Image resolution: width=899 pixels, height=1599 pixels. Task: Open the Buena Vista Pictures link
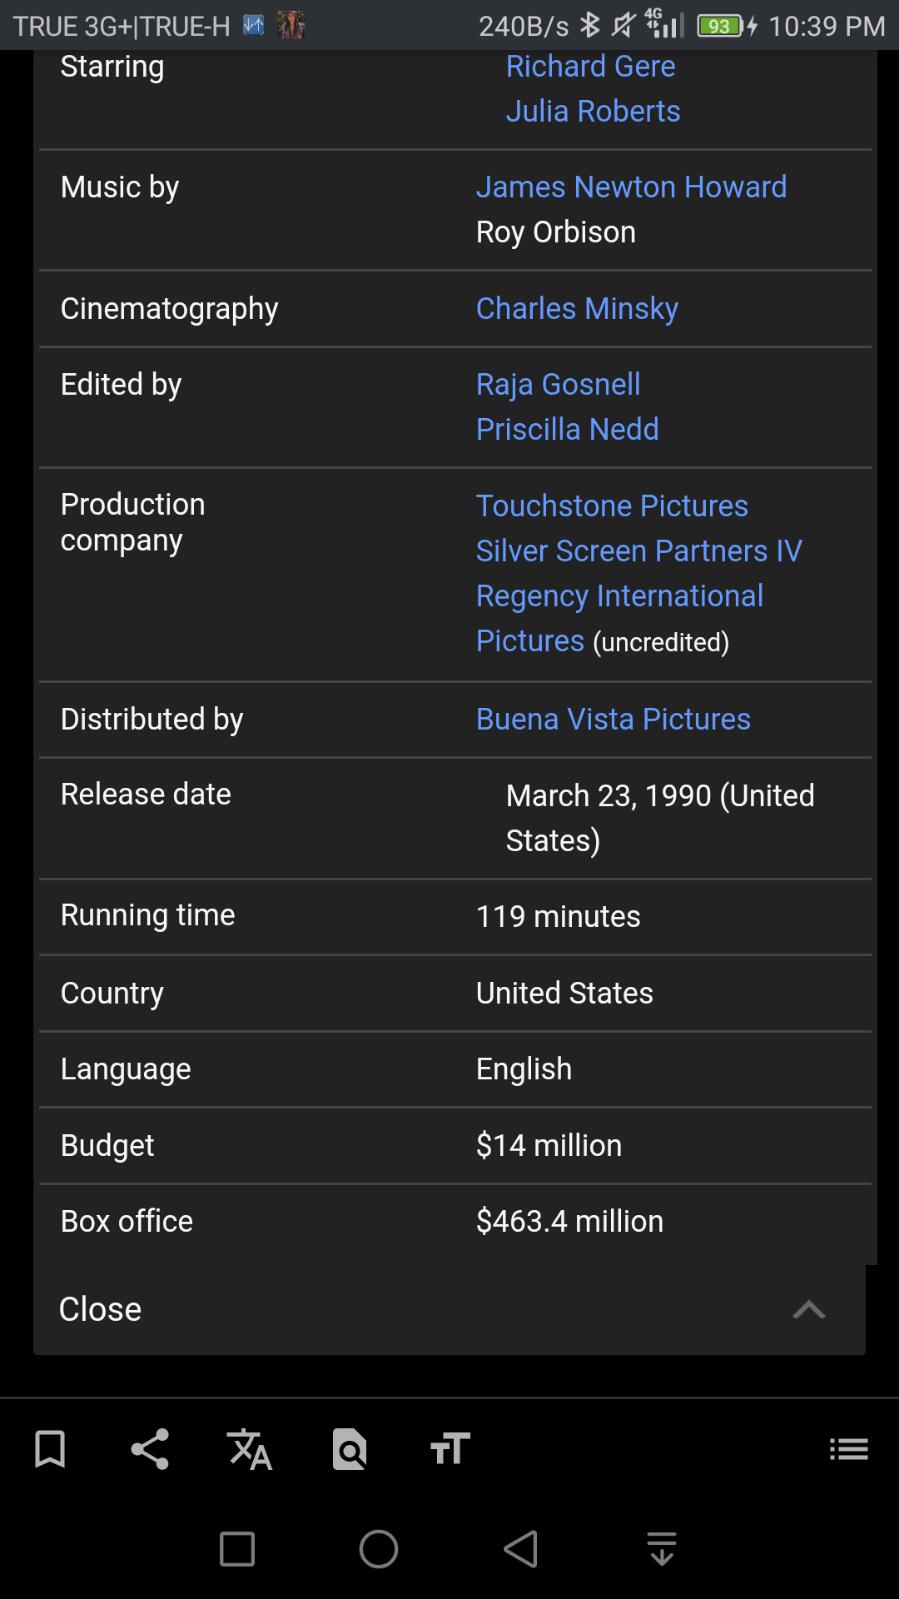[613, 719]
